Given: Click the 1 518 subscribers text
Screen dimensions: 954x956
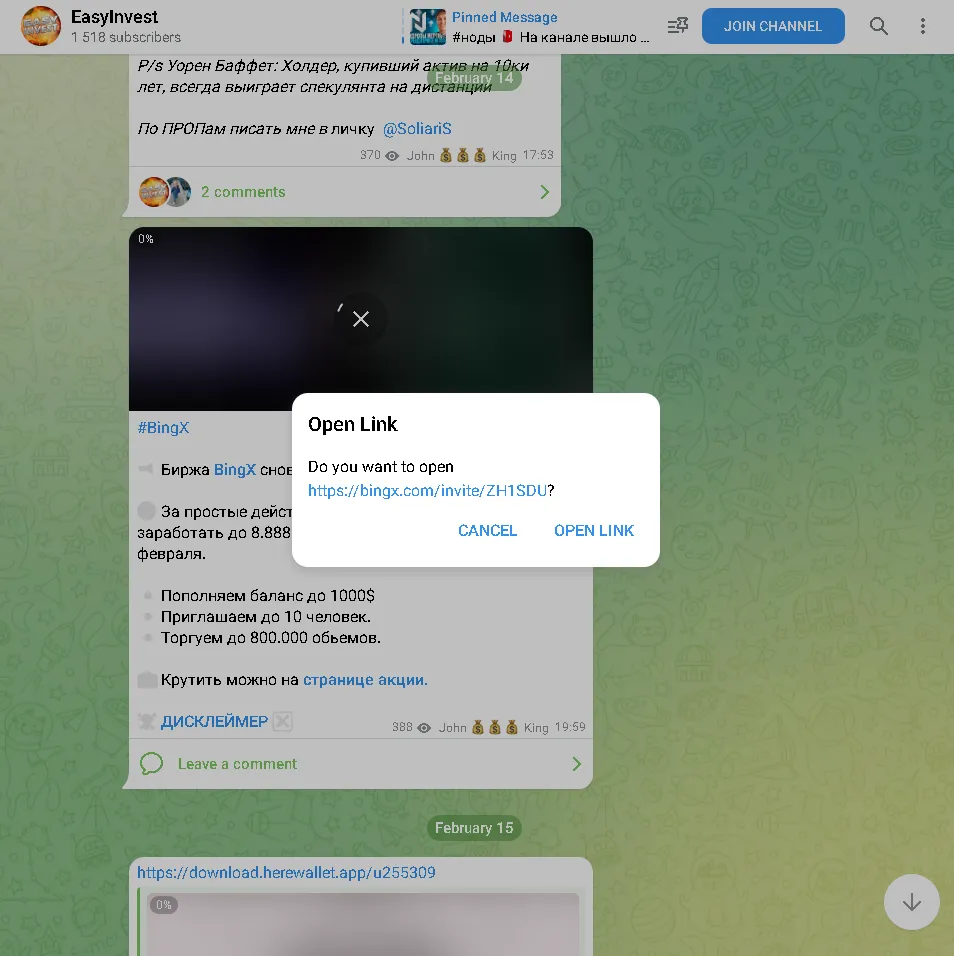Looking at the screenshot, I should [126, 37].
